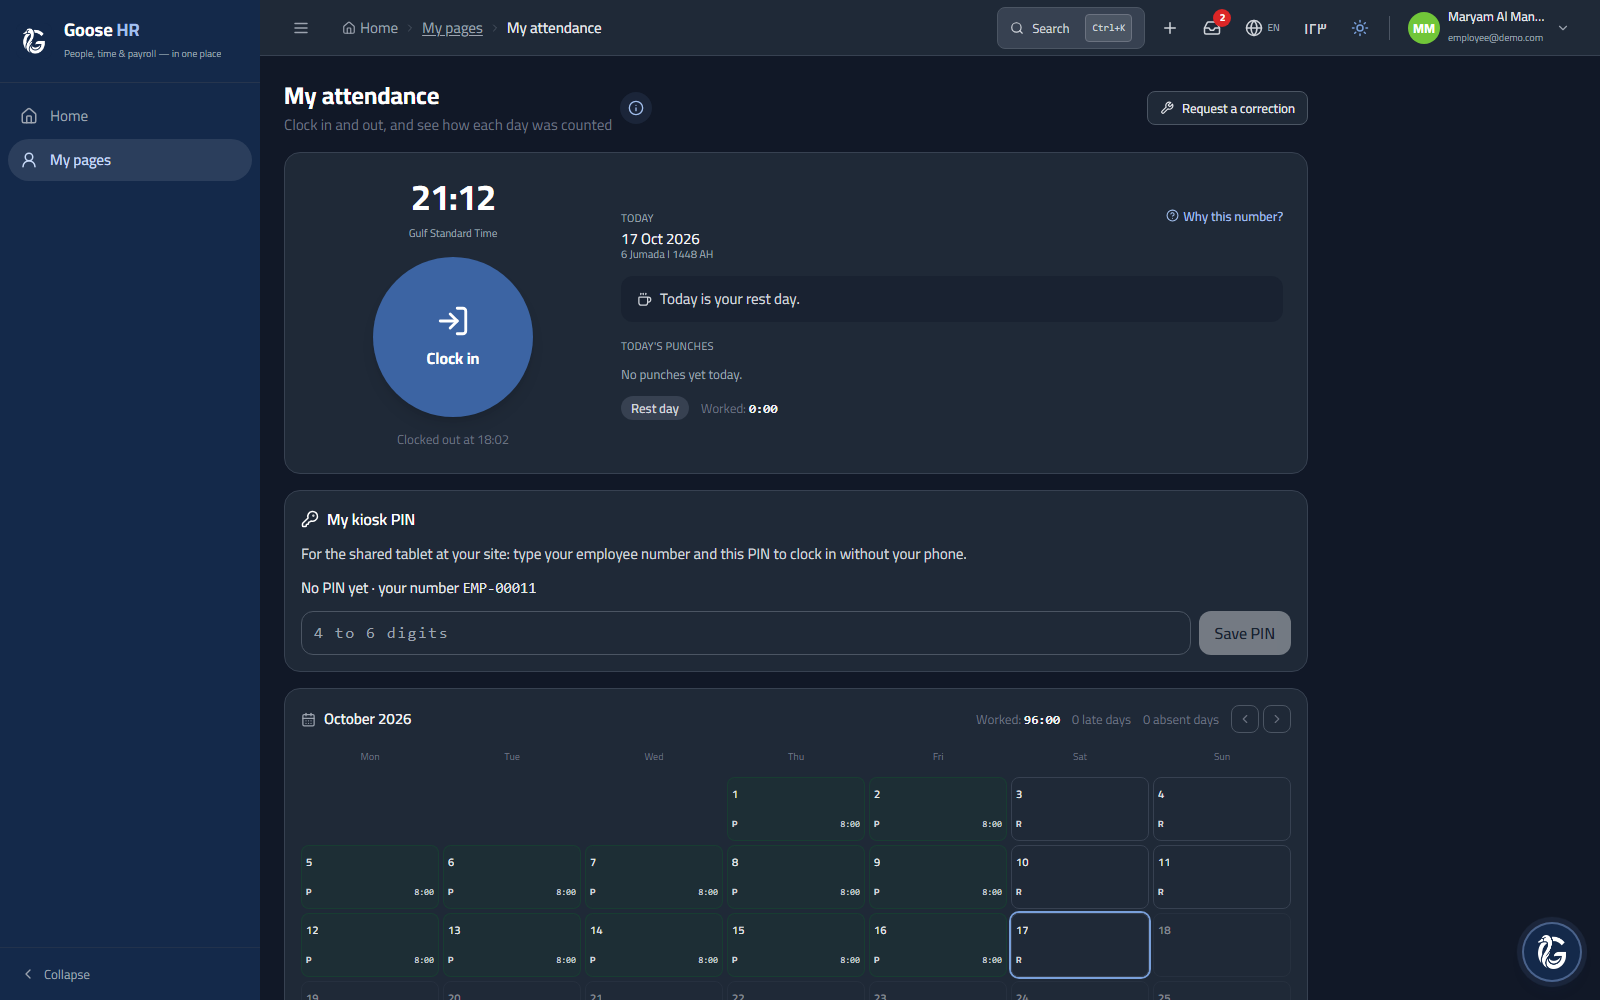Image resolution: width=1600 pixels, height=1000 pixels.
Task: Click the Goose HR logo icon
Action: pos(34,40)
